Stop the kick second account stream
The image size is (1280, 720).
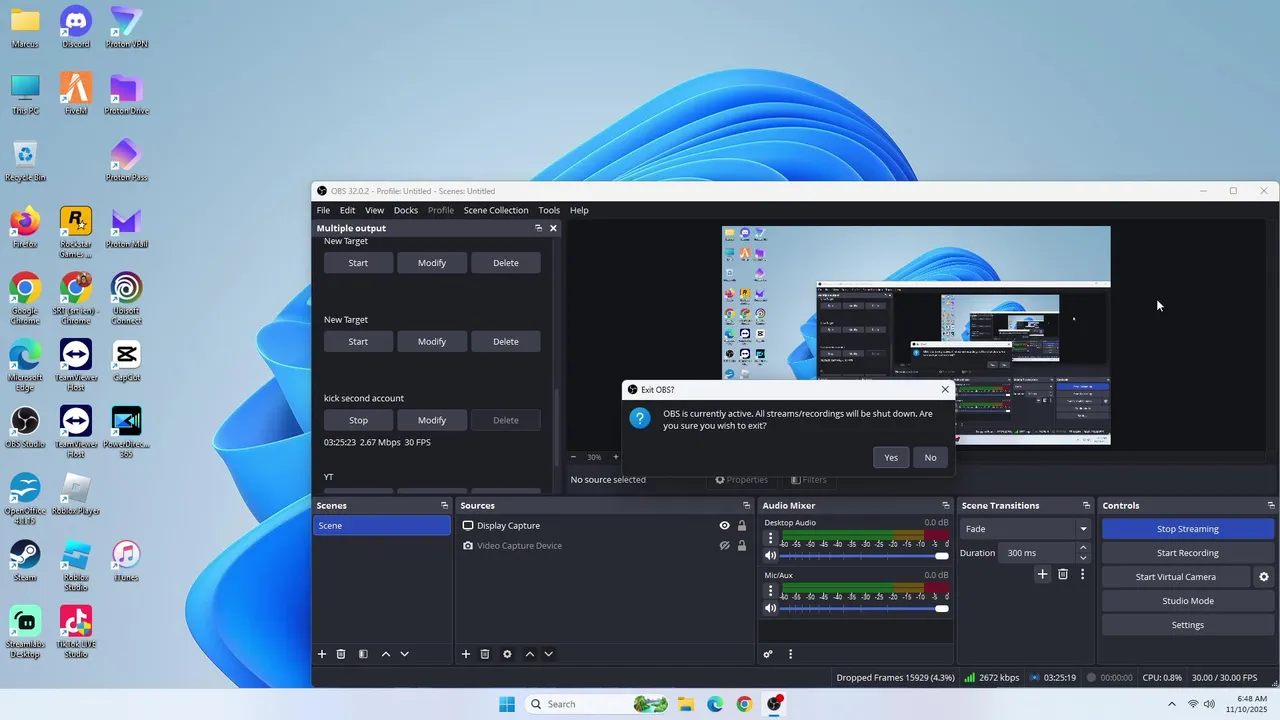(x=358, y=420)
